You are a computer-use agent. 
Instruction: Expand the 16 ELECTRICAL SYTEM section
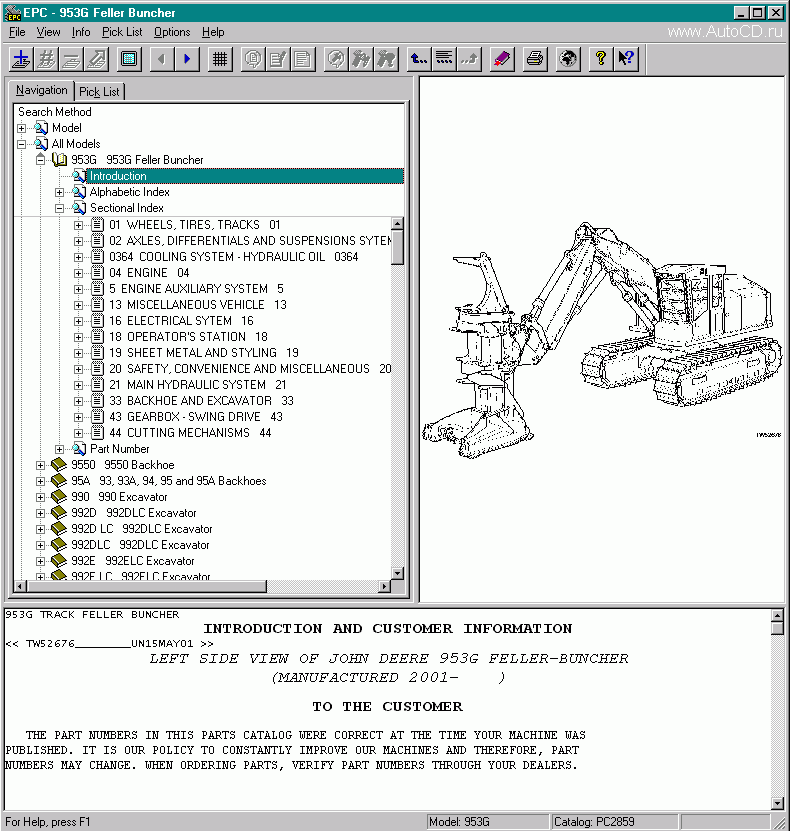(78, 321)
